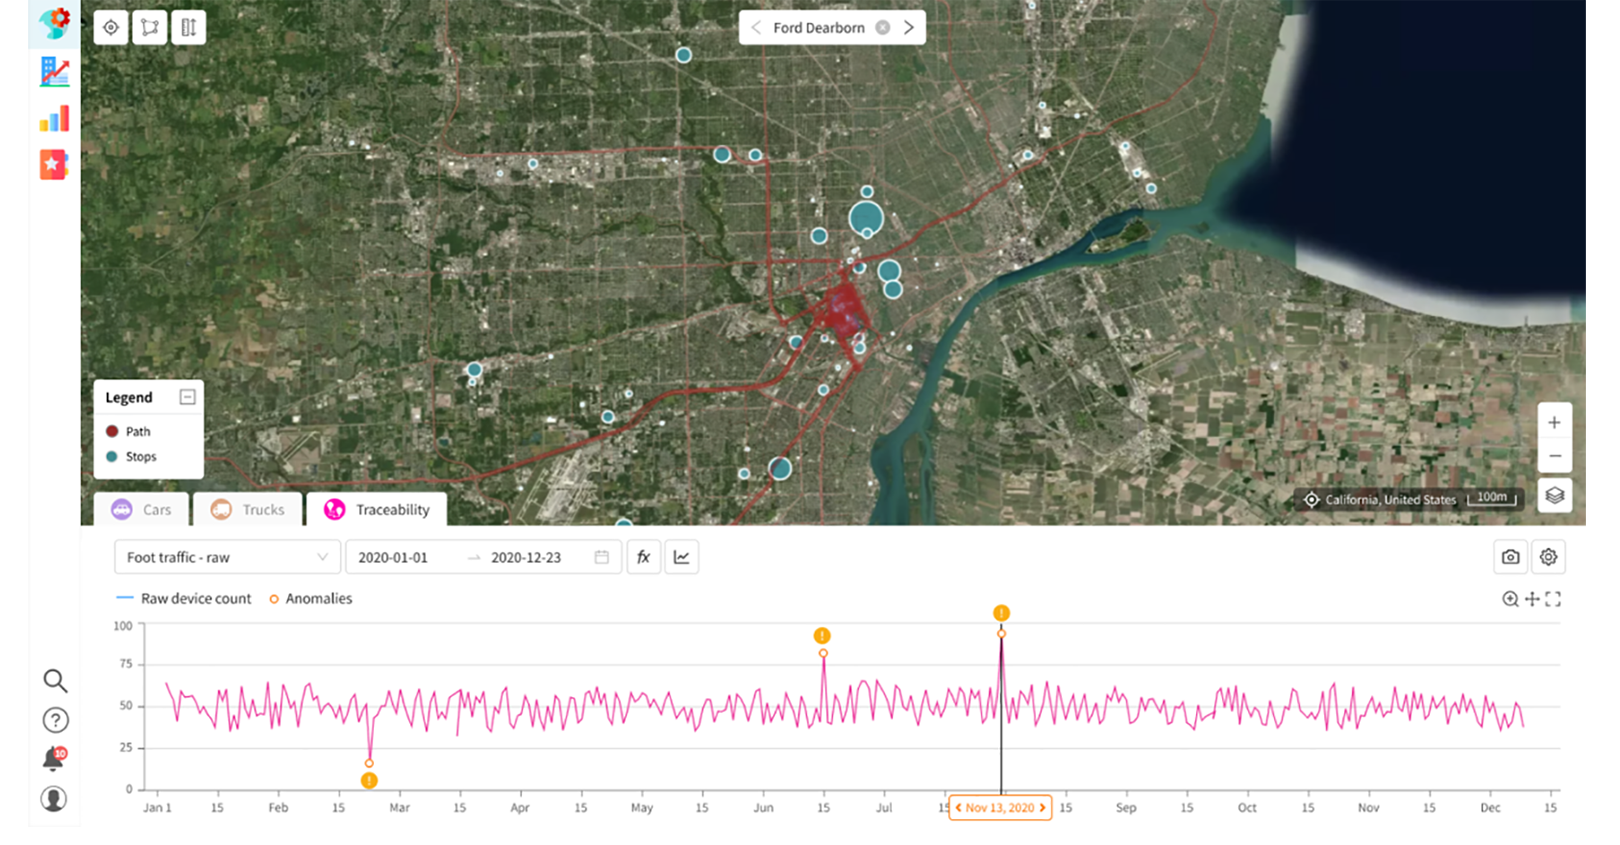Switch to the Cars tab

141,510
